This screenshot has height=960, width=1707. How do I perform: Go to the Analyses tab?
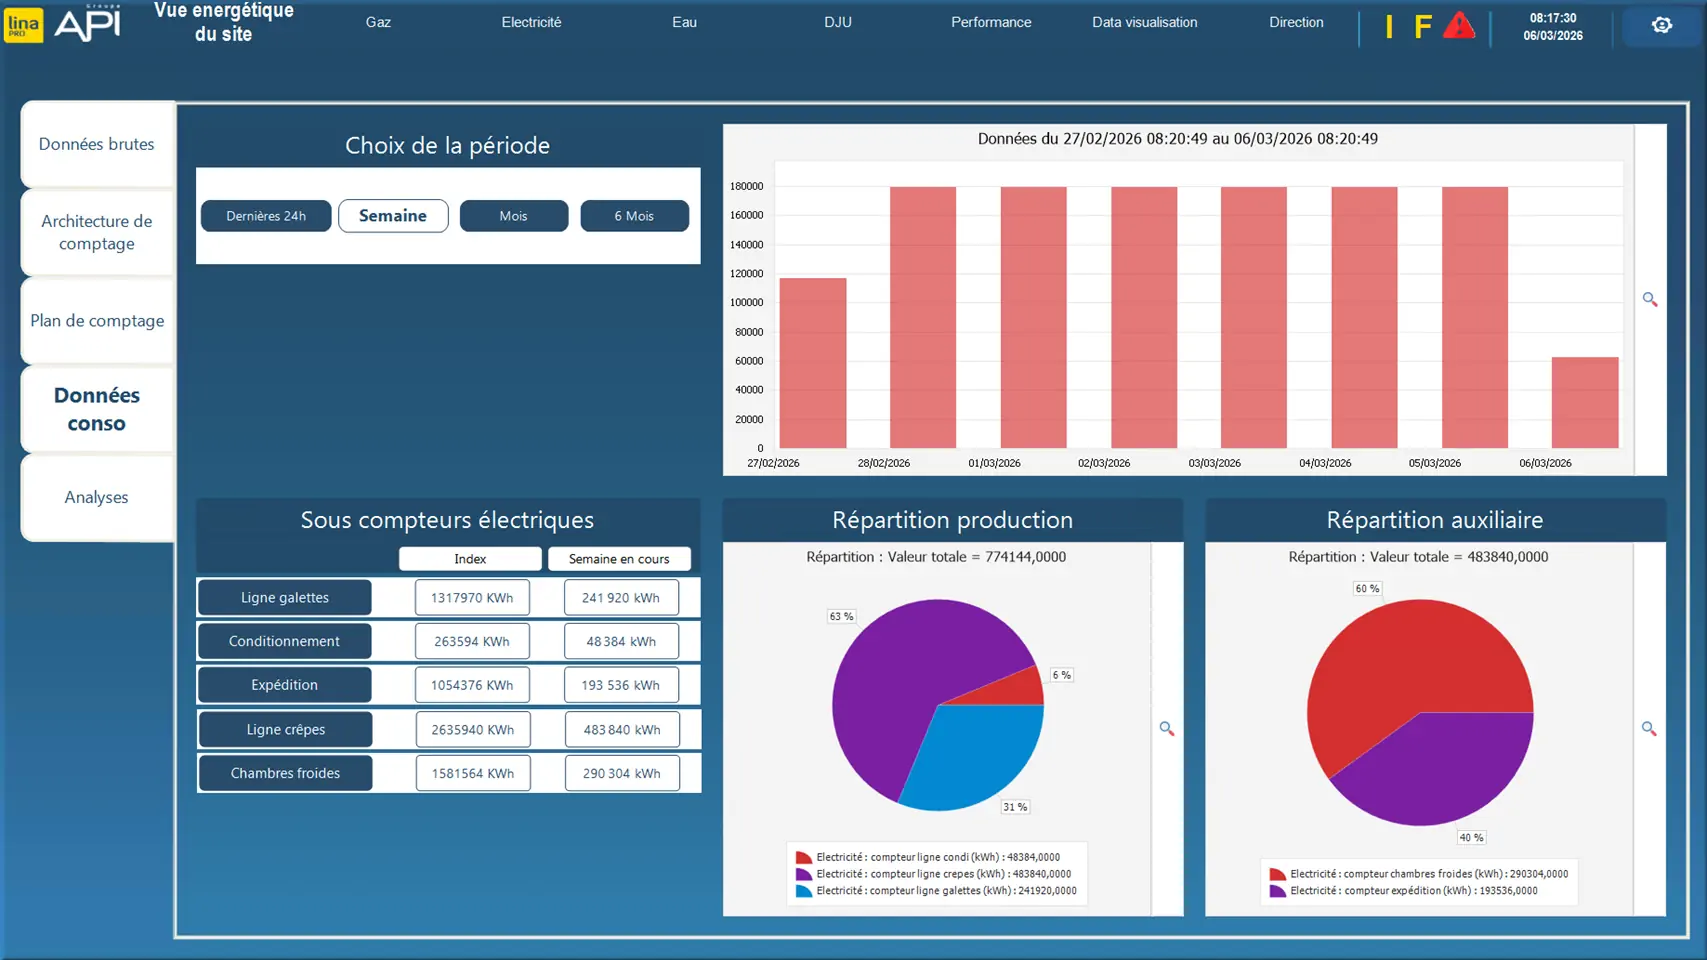(97, 497)
